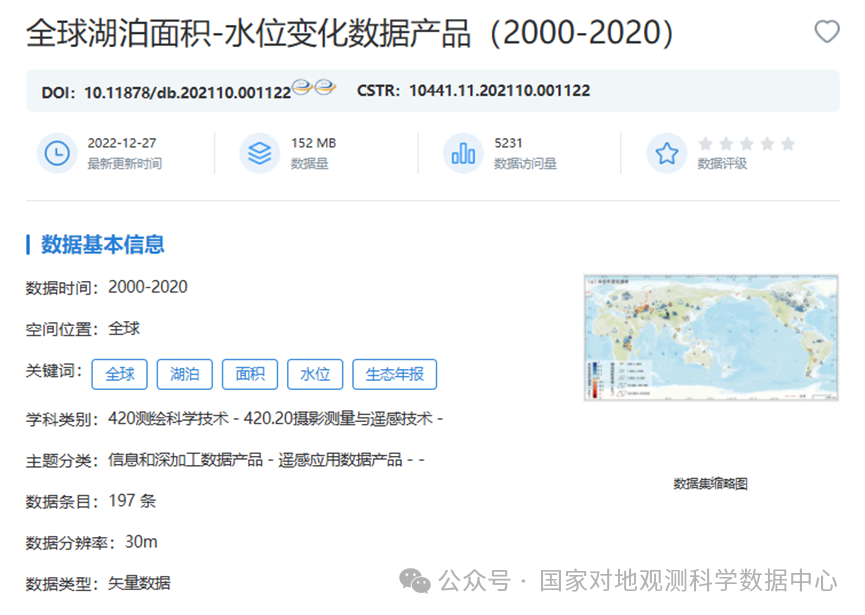
Task: Set the rating to the third star
Action: 747,144
